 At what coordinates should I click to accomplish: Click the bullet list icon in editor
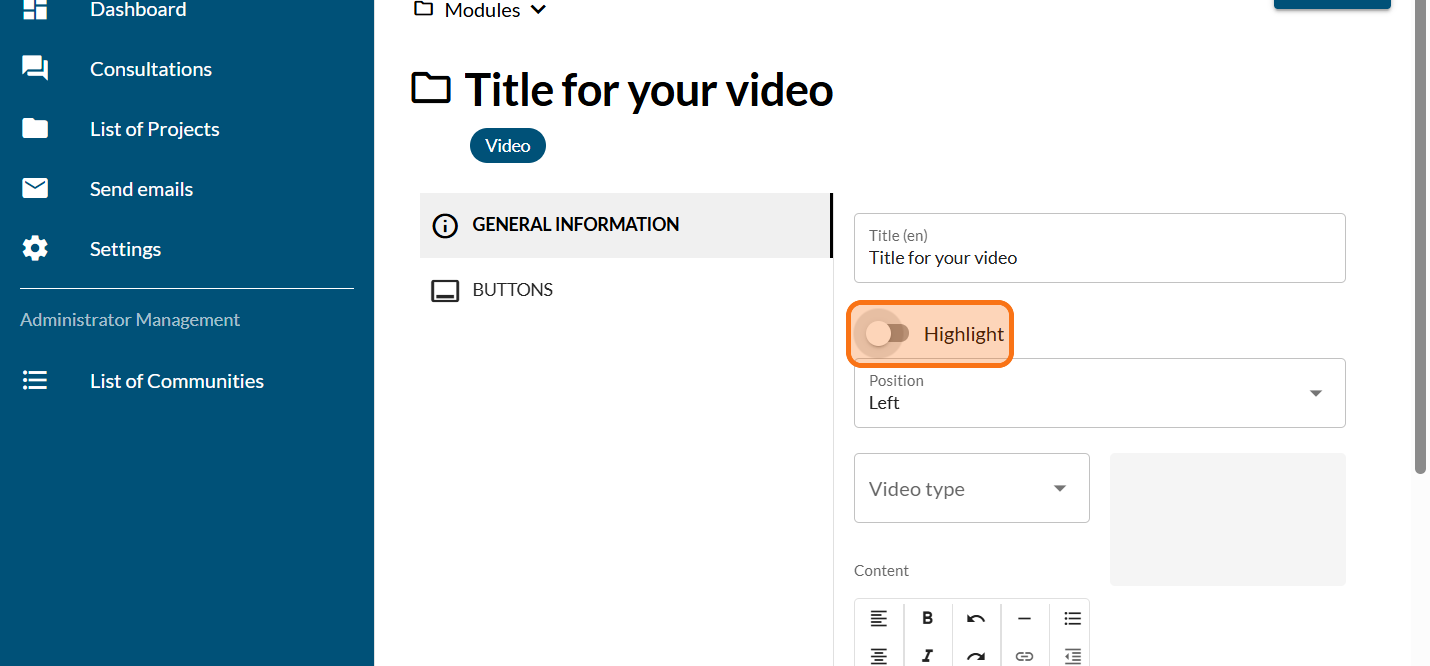pyautogui.click(x=1072, y=619)
